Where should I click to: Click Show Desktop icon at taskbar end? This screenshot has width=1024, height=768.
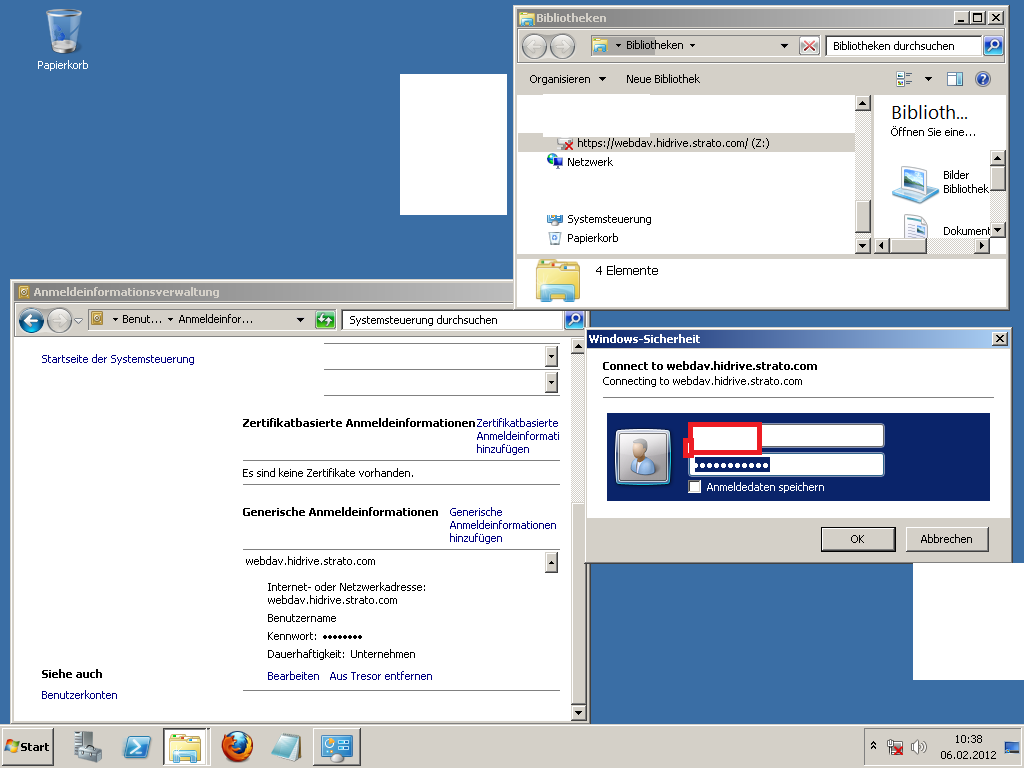(x=1012, y=747)
